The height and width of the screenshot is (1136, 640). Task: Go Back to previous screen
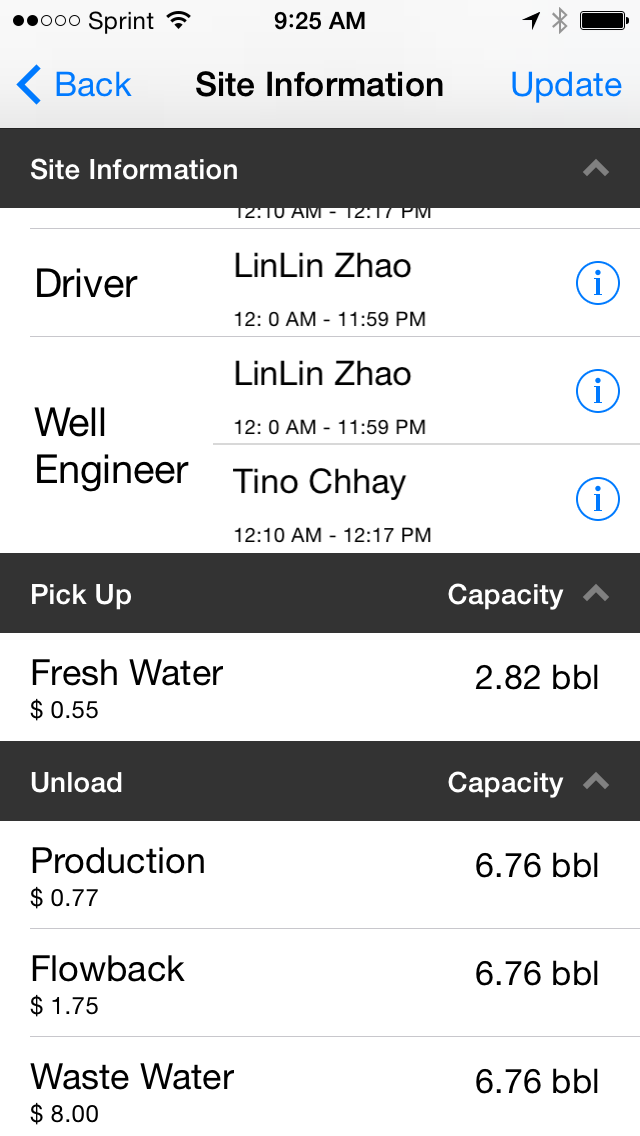[76, 85]
